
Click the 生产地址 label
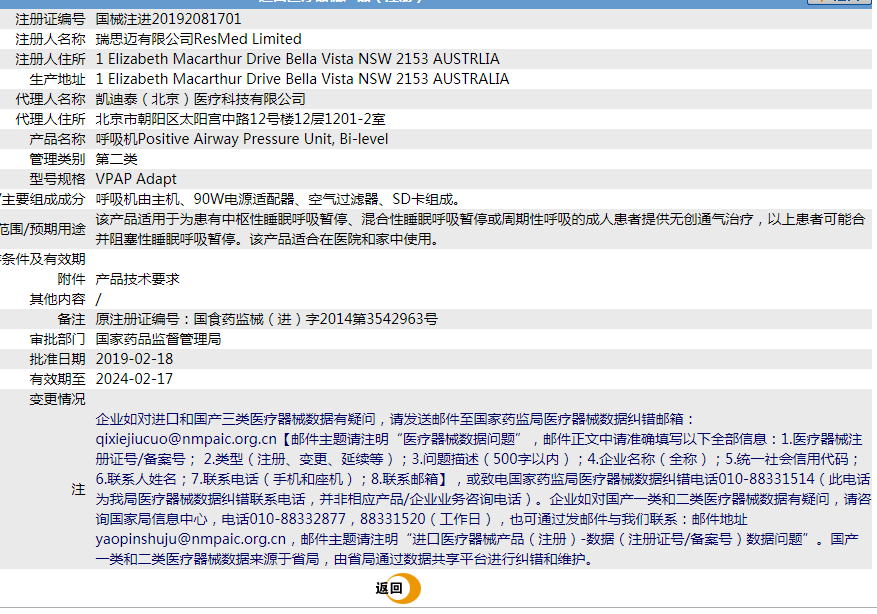click(x=57, y=79)
